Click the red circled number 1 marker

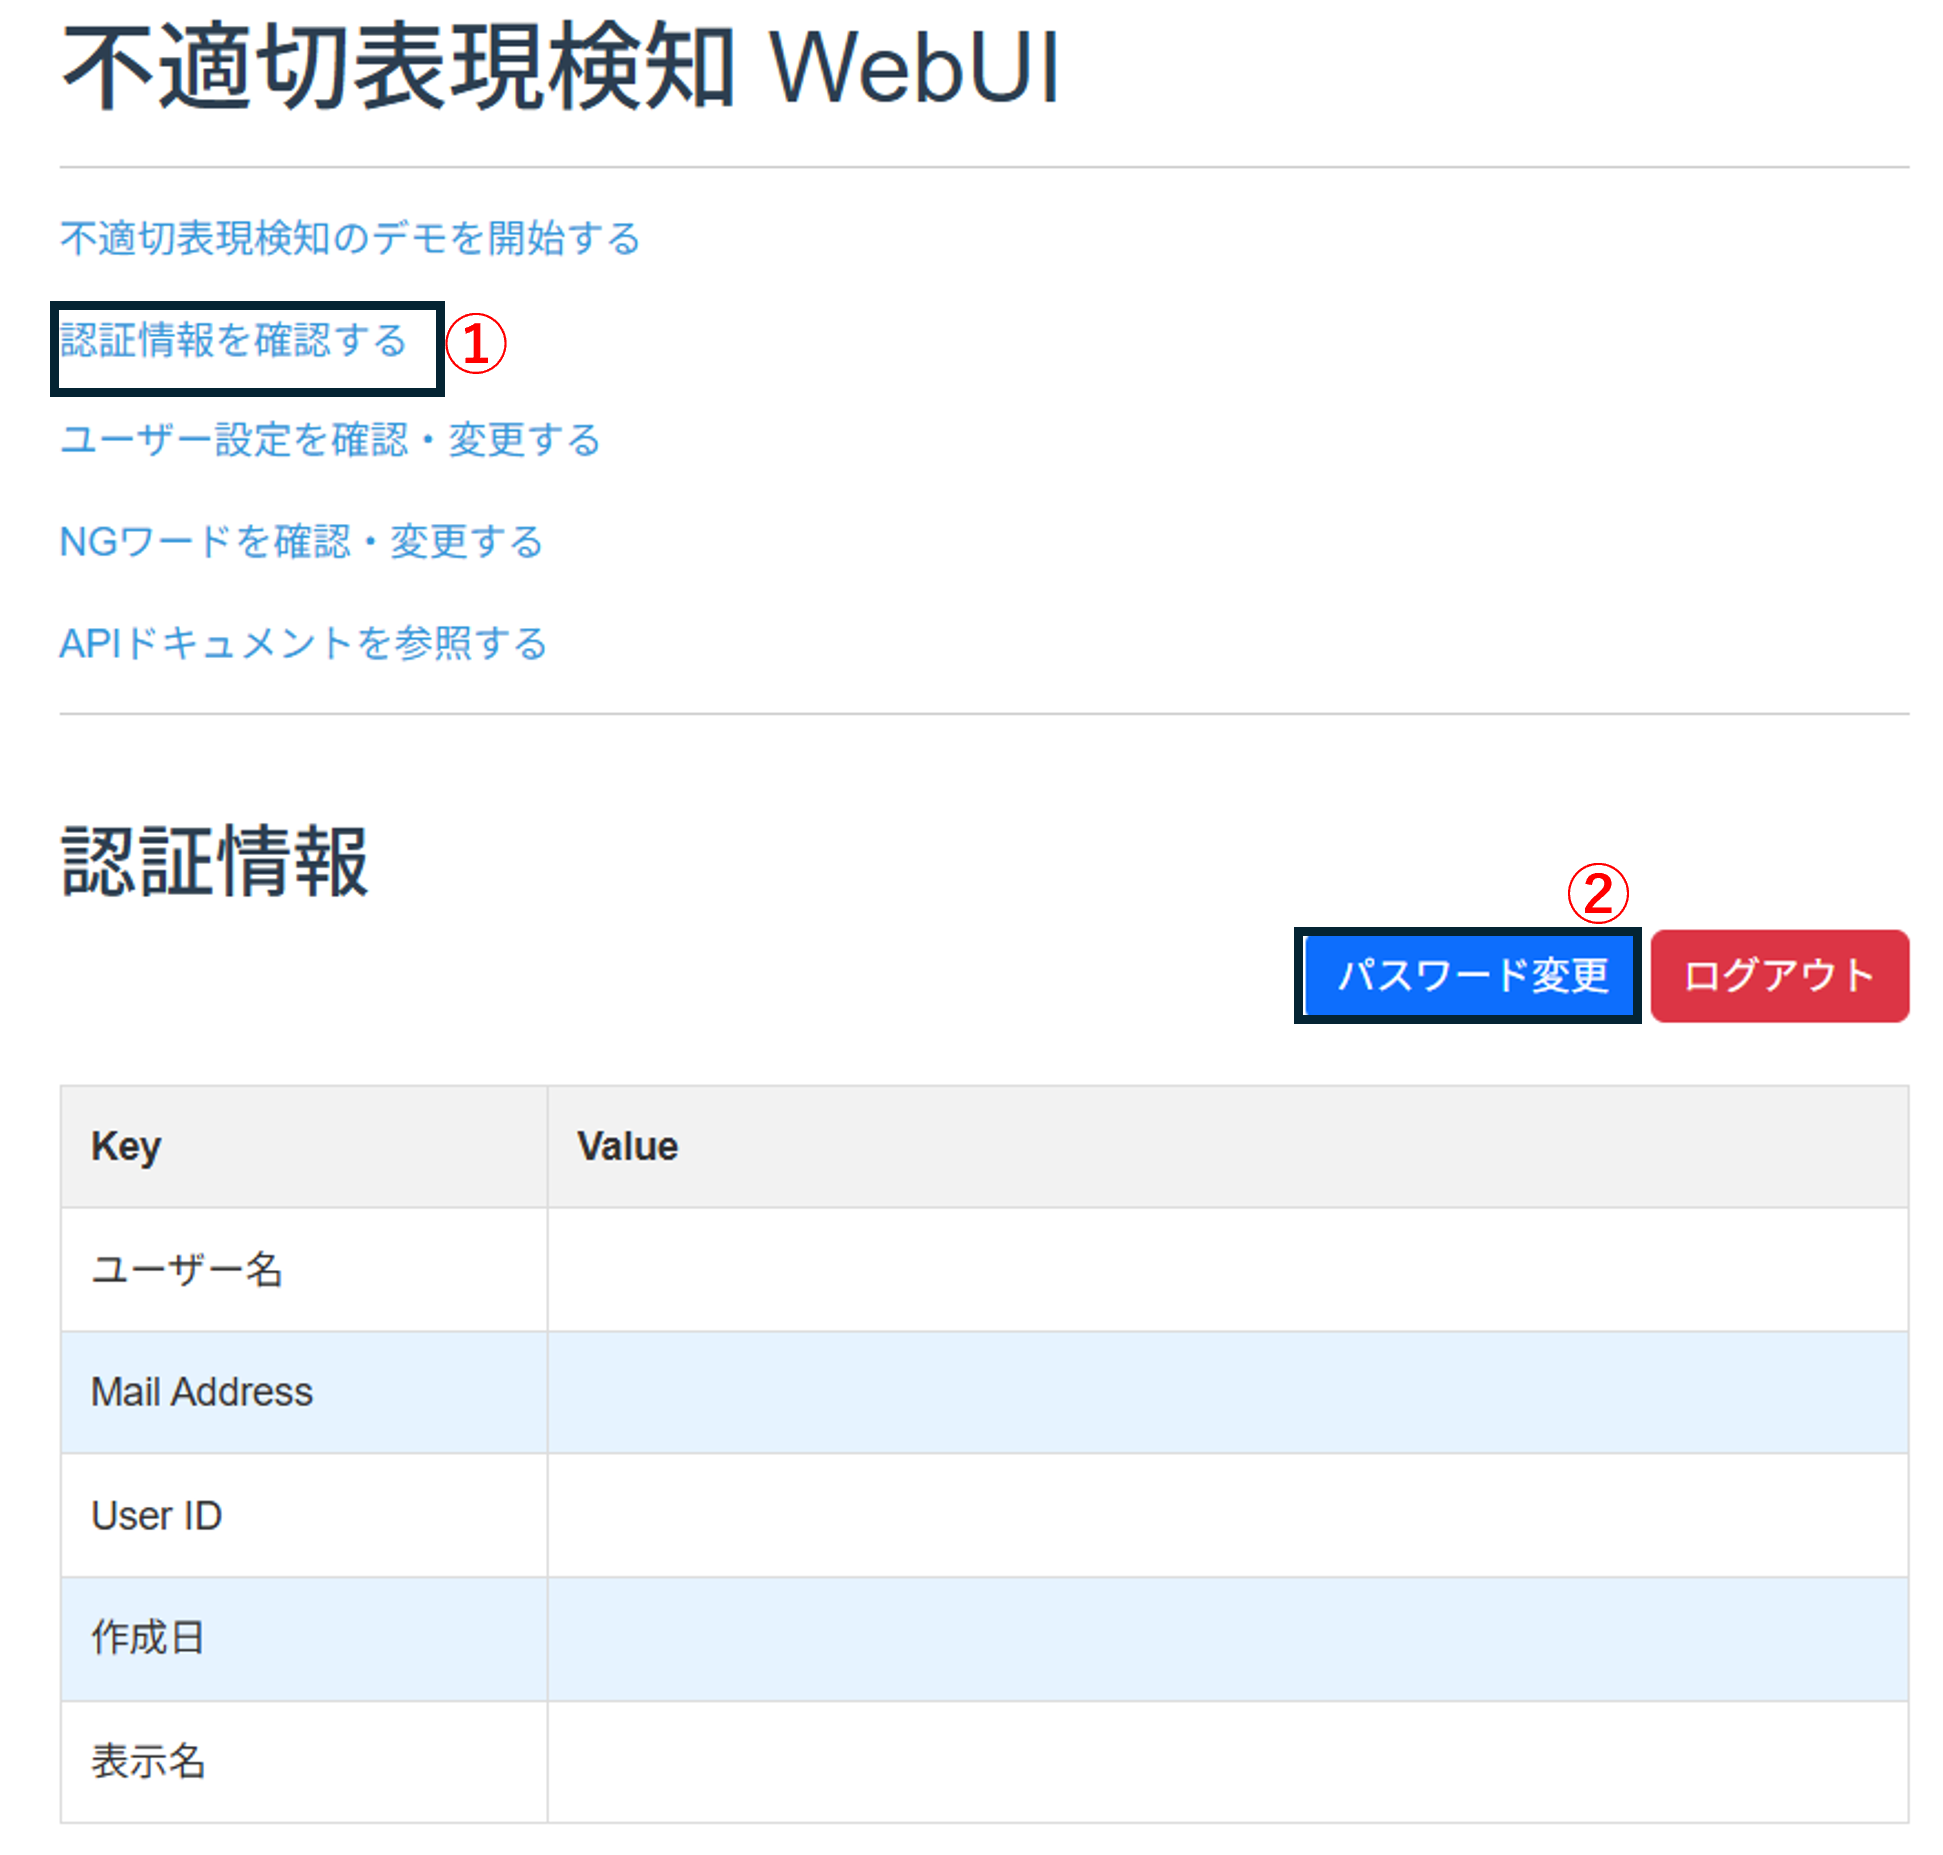(475, 344)
